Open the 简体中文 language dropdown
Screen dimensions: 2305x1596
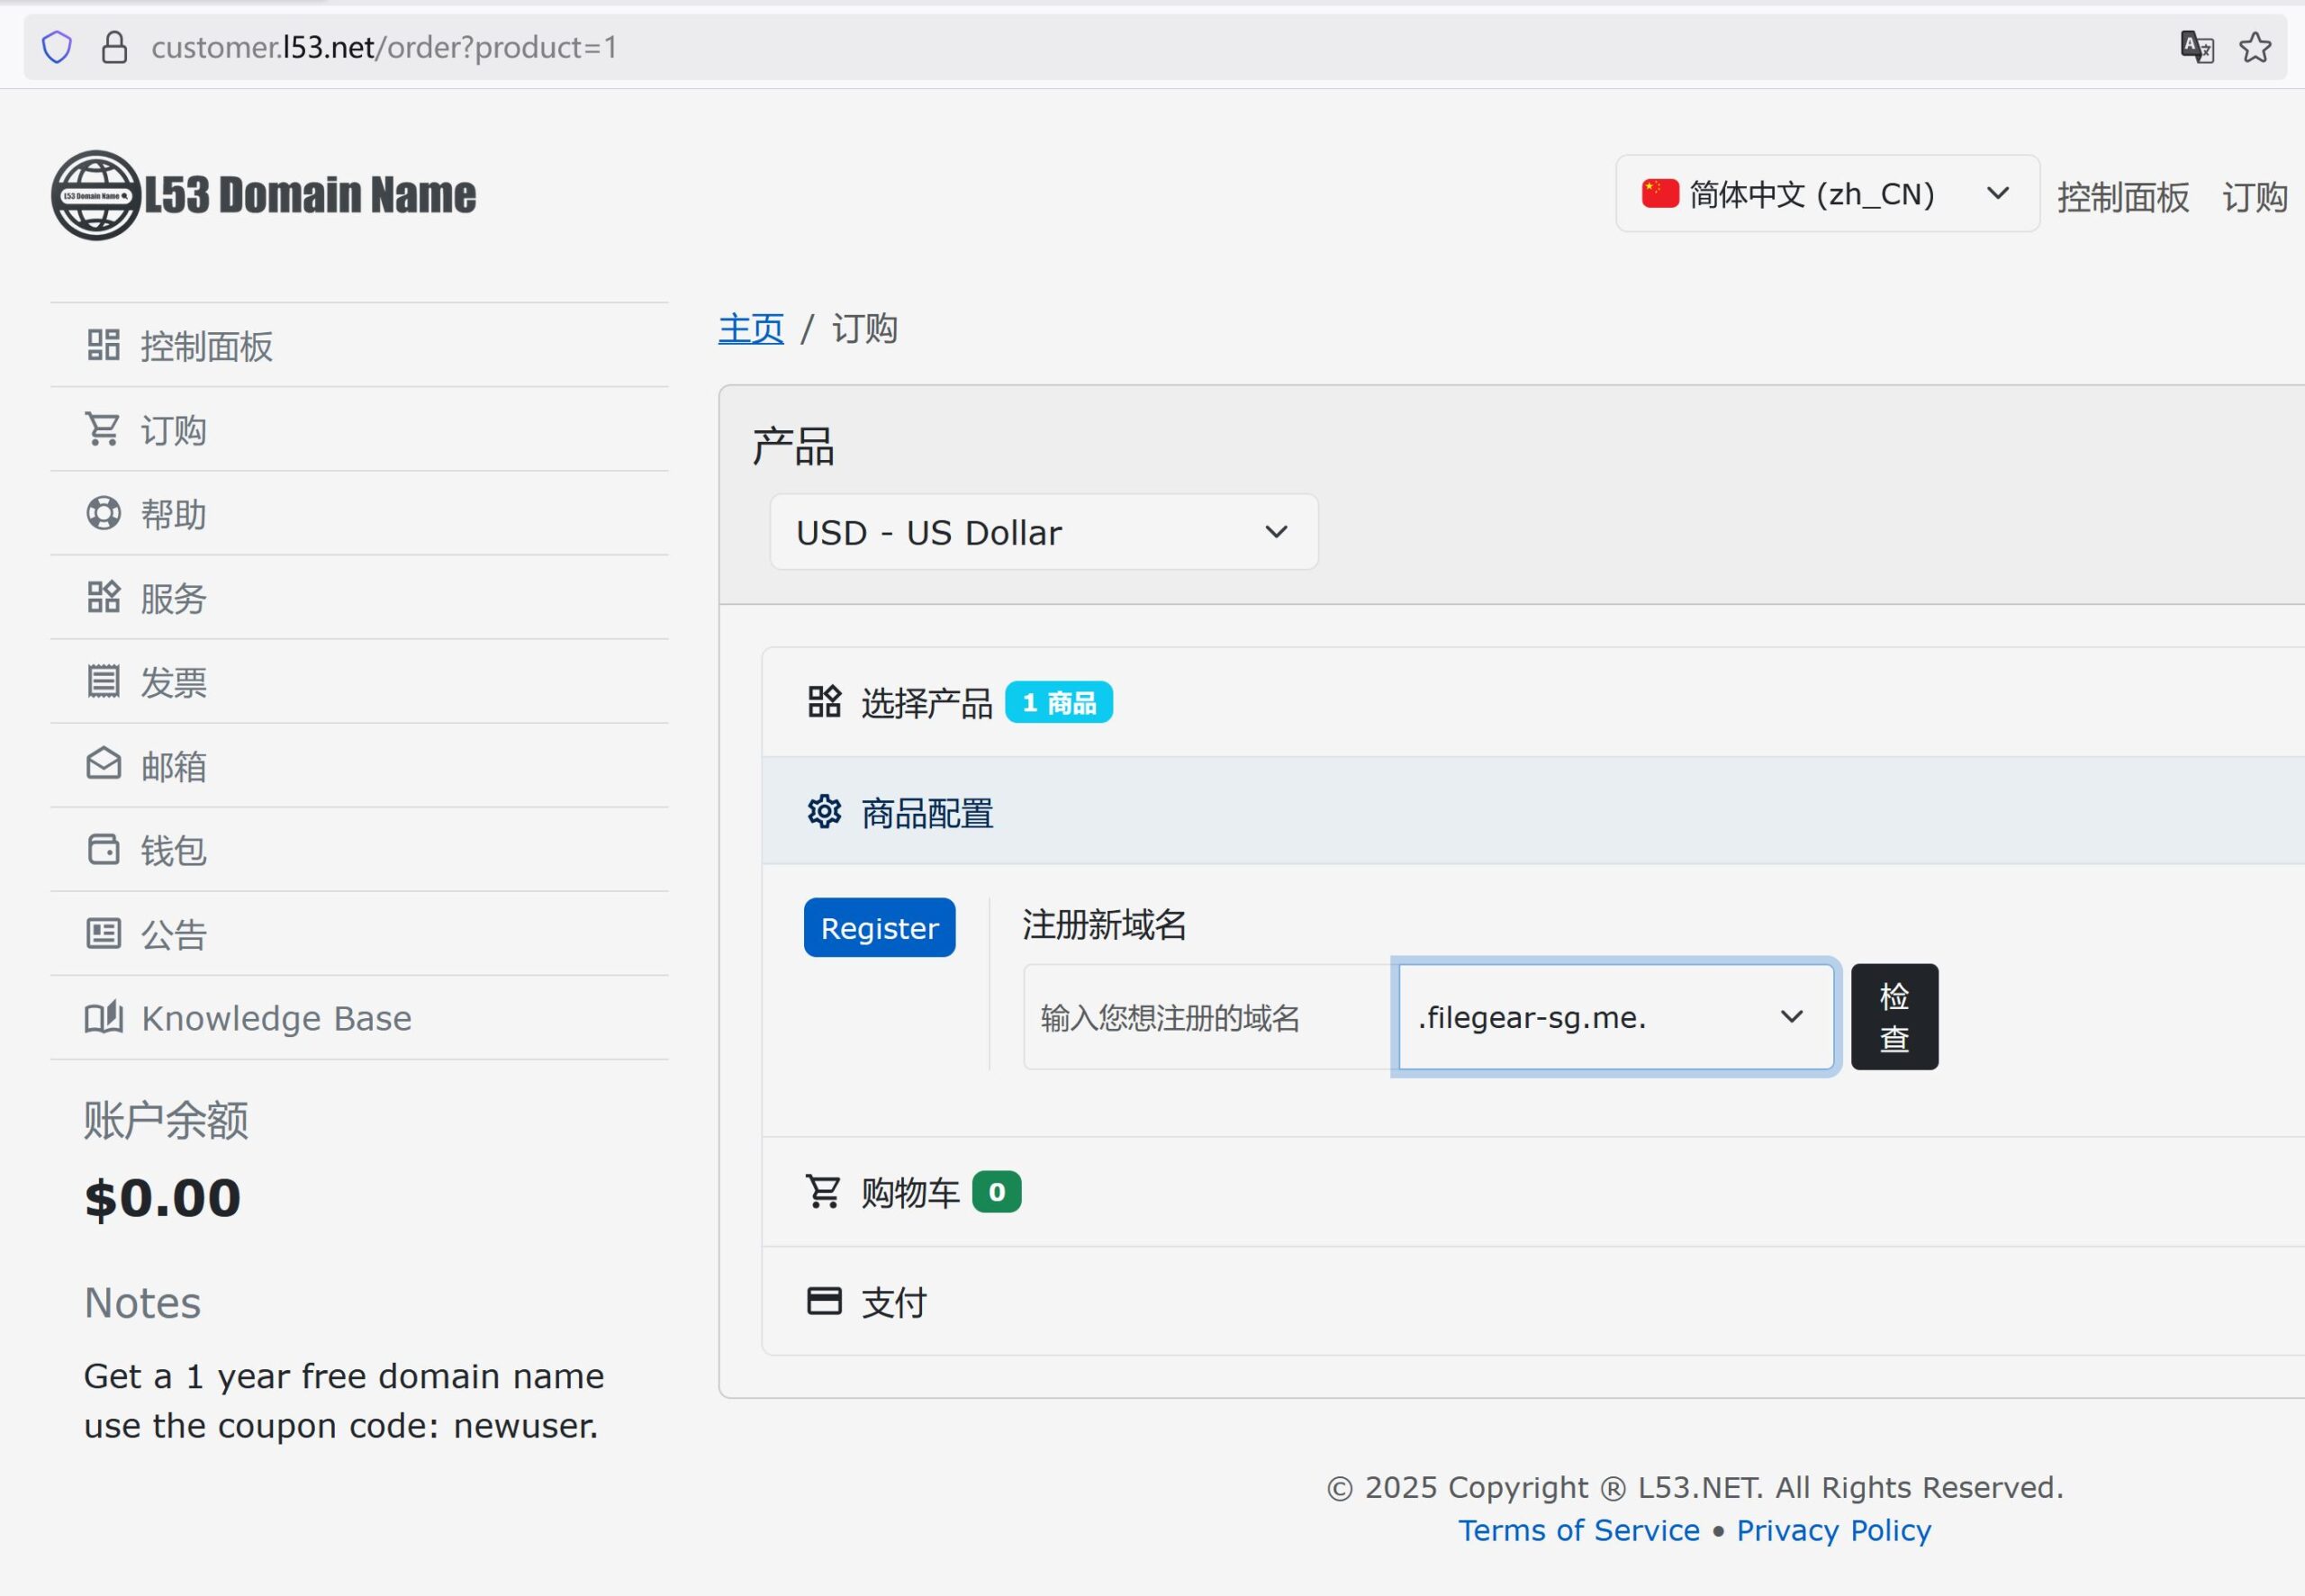[1826, 194]
